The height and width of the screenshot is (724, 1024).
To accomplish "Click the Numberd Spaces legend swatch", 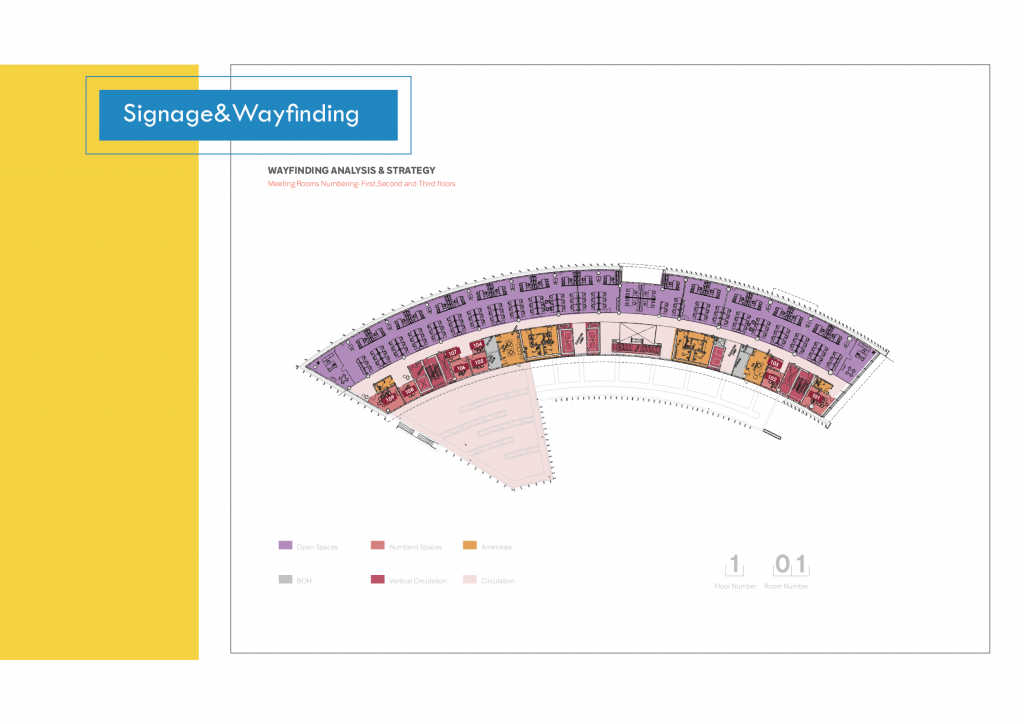I will (377, 546).
